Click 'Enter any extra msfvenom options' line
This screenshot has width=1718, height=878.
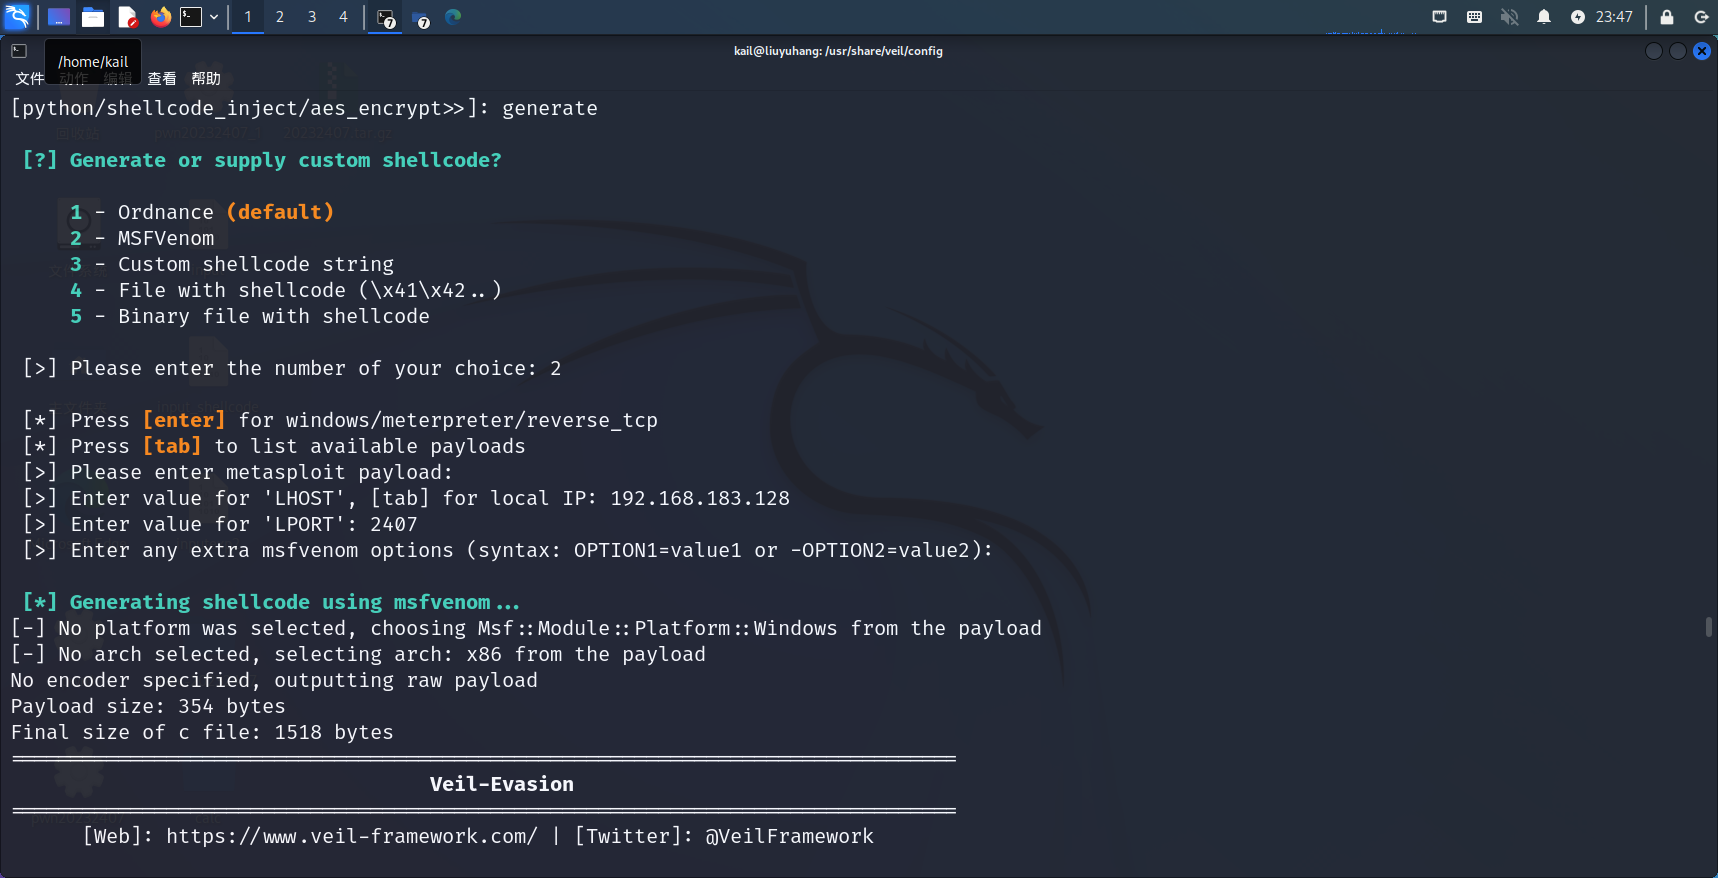click(508, 550)
